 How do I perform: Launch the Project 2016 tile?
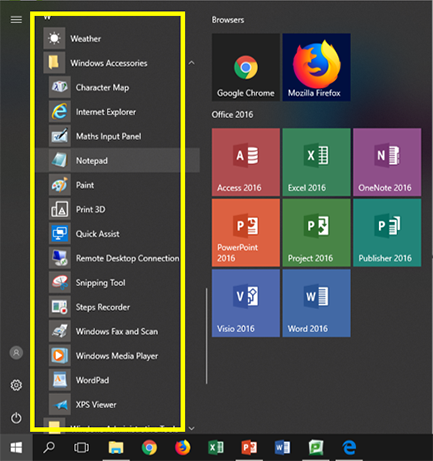coord(316,233)
